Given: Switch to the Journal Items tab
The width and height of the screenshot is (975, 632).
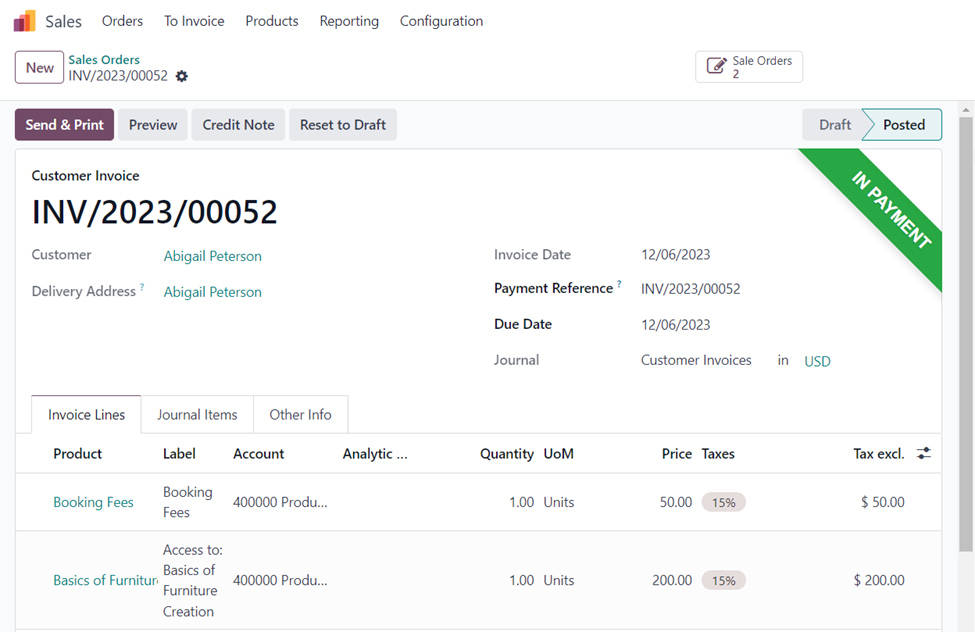Looking at the screenshot, I should pos(197,415).
